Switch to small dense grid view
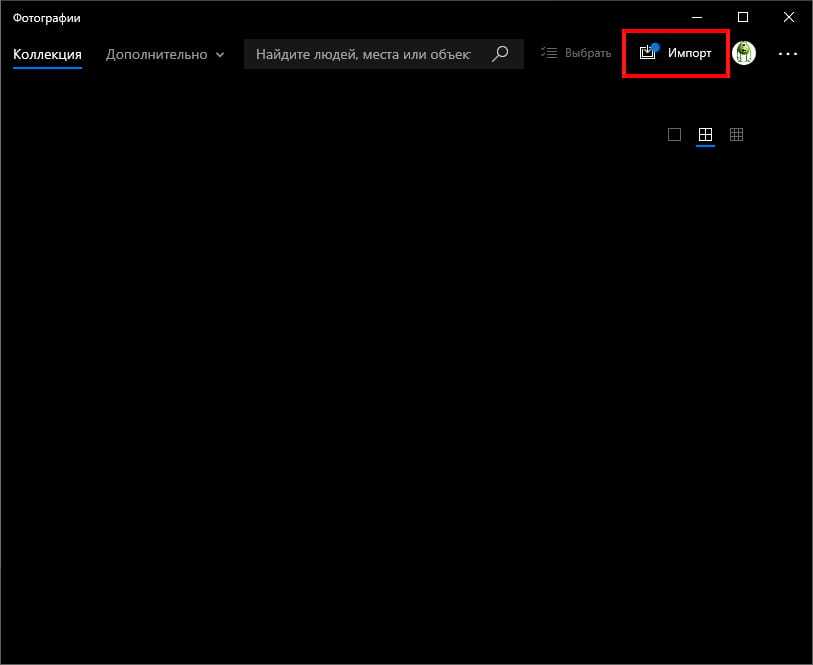 [737, 135]
